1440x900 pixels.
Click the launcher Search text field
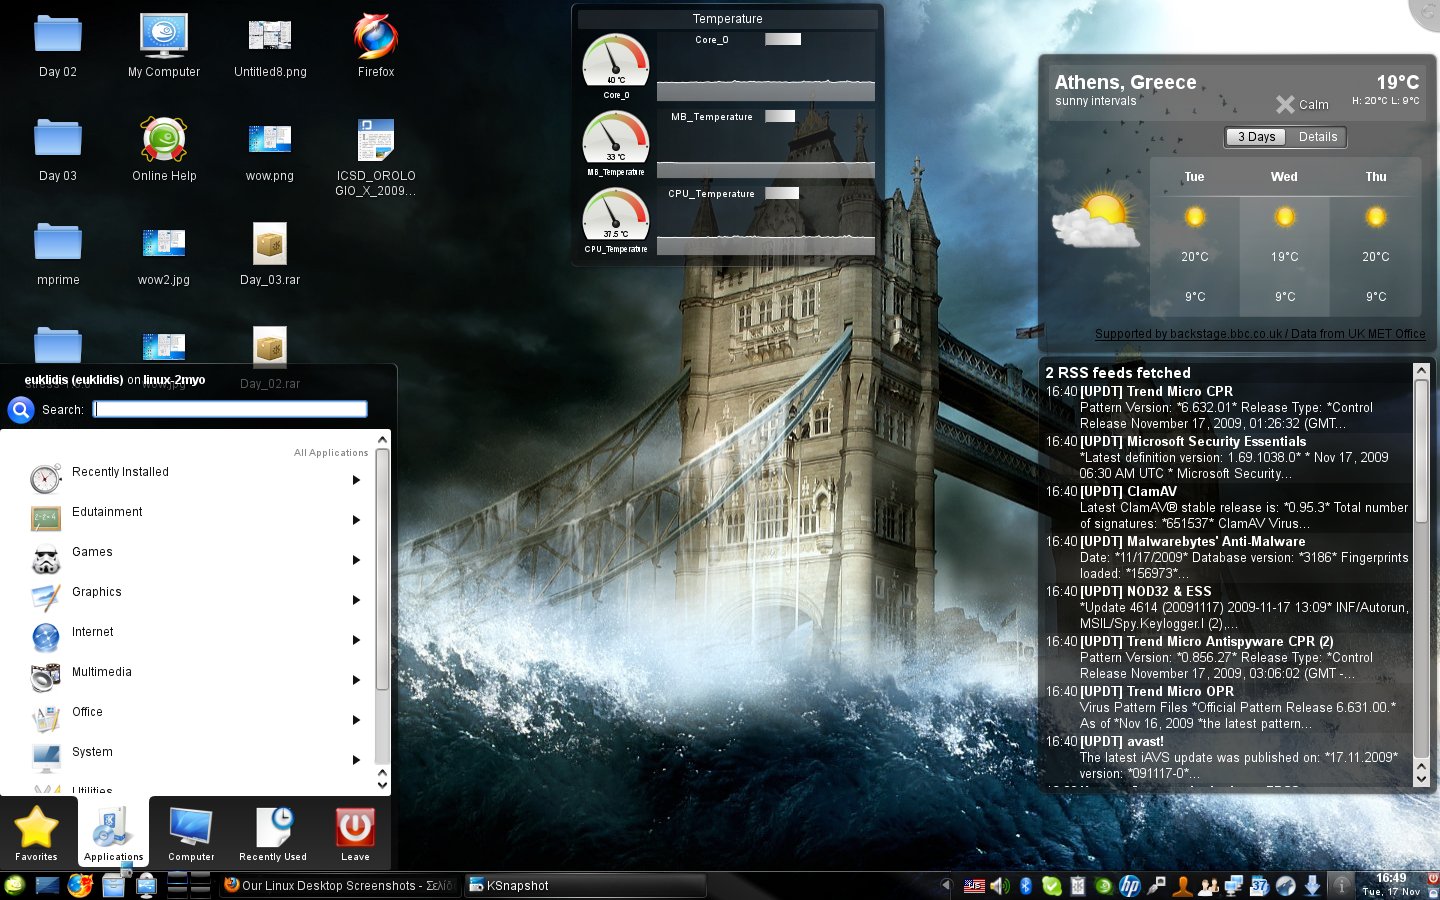(230, 409)
